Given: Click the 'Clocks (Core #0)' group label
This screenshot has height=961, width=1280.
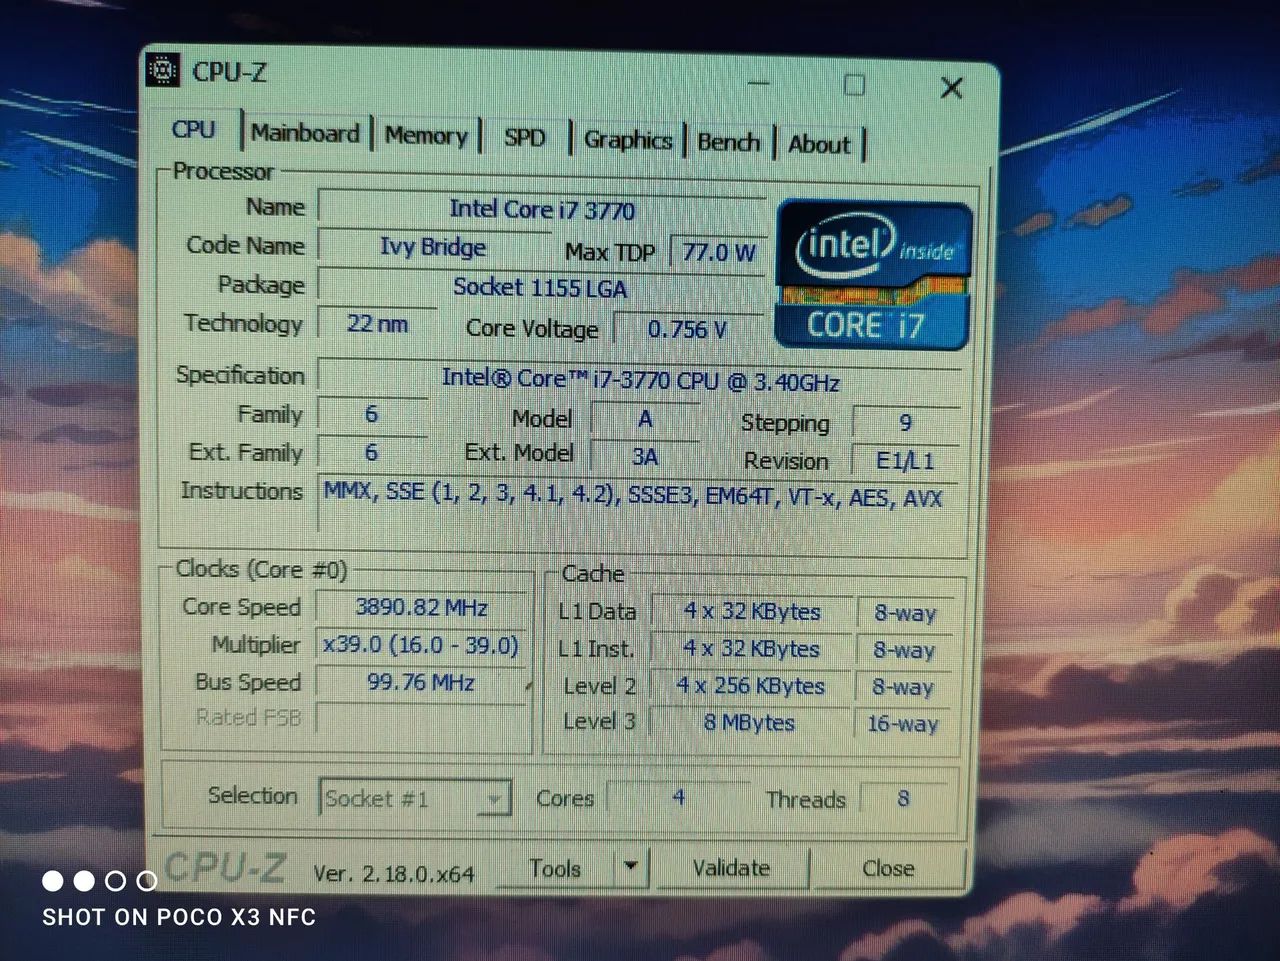Looking at the screenshot, I should click(261, 569).
